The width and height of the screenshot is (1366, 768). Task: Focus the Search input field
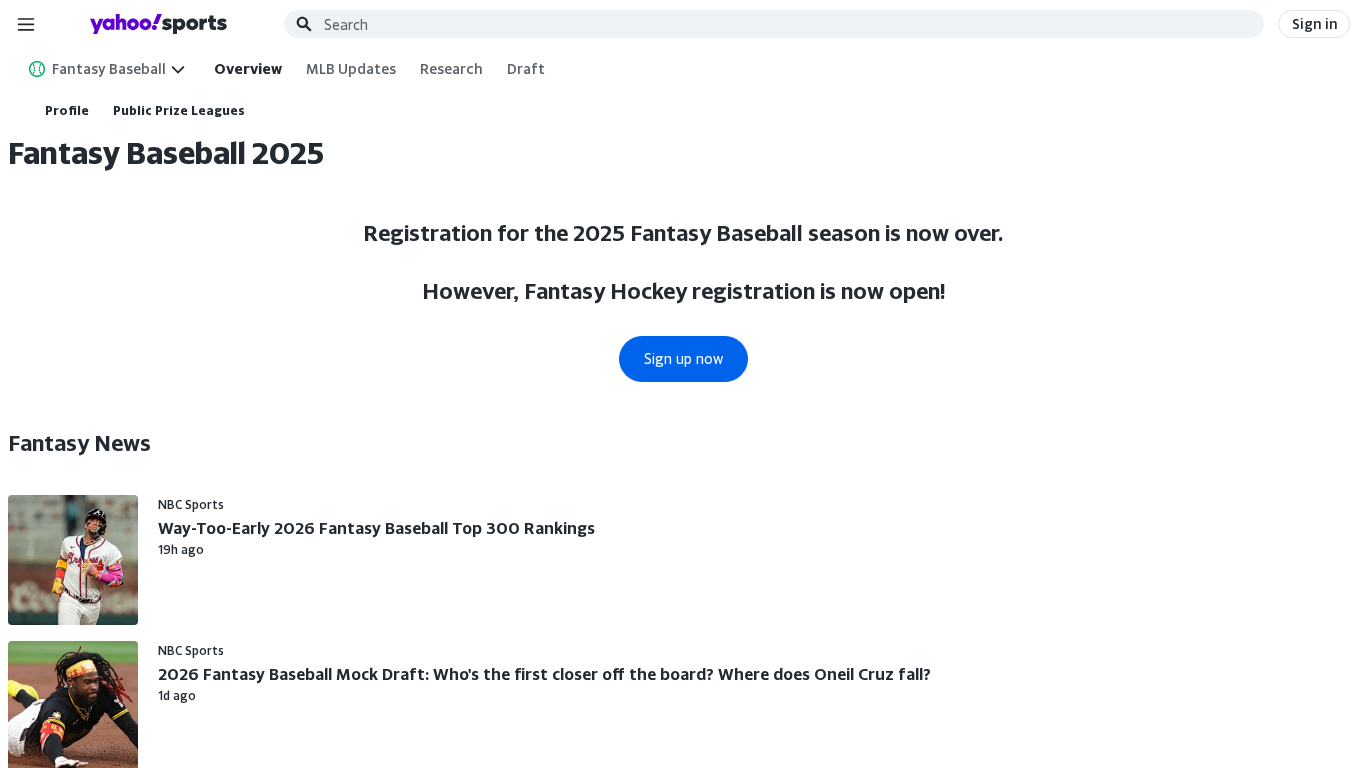click(x=780, y=24)
